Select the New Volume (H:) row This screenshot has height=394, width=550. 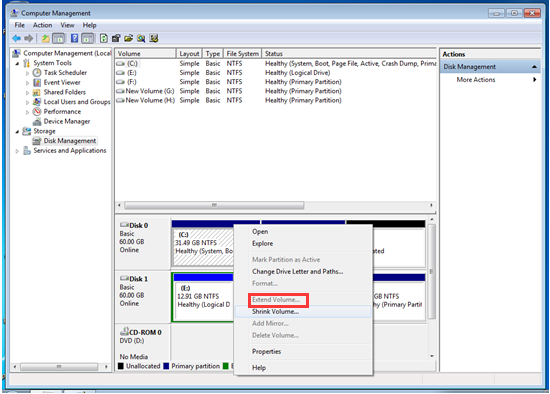point(276,100)
